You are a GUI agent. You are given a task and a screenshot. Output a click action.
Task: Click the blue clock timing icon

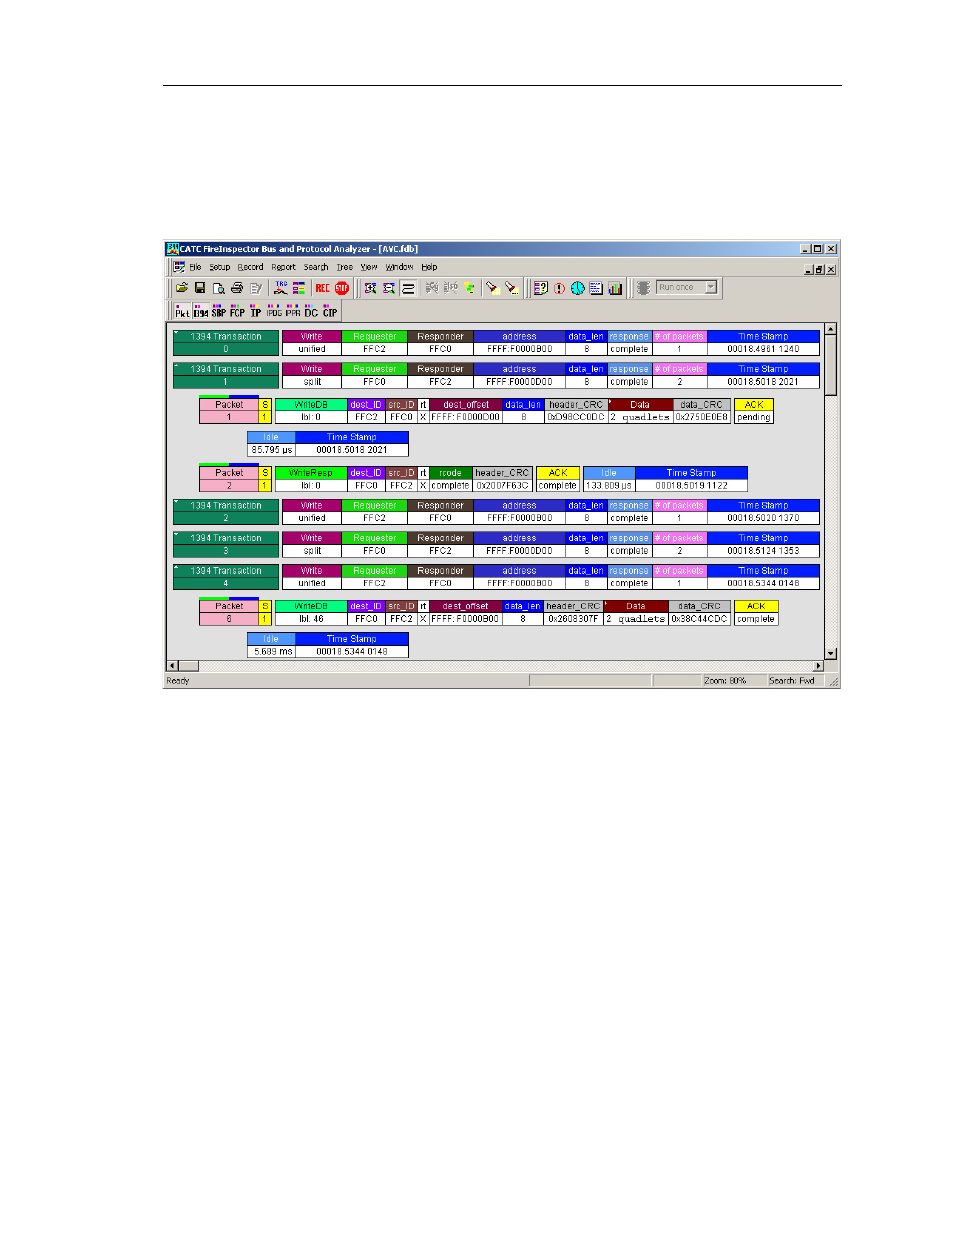point(578,288)
